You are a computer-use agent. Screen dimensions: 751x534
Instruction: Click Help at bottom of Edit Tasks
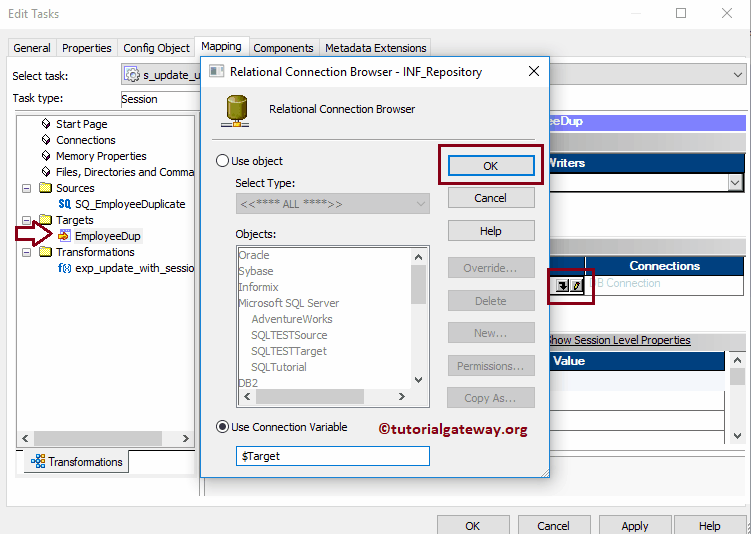709,525
